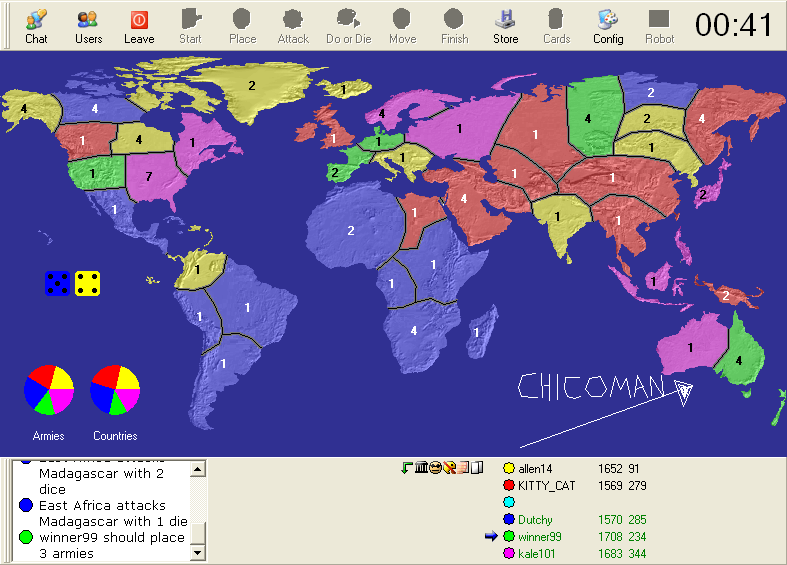
Task: Click India yellow territory
Action: pos(557,217)
